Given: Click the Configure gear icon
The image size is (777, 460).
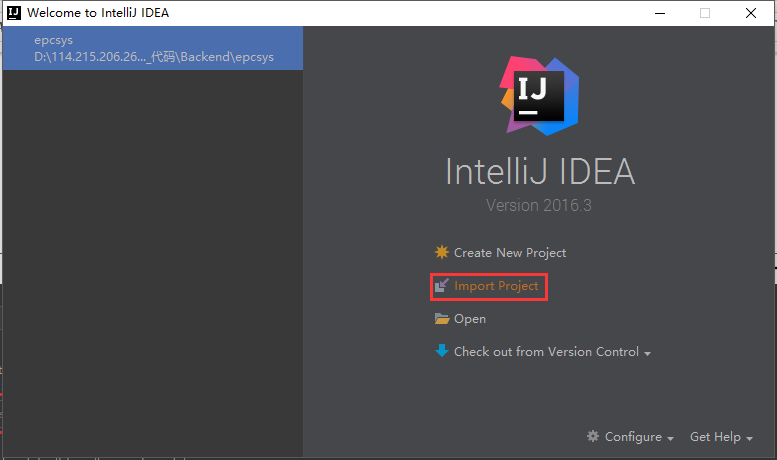Looking at the screenshot, I should point(593,437).
